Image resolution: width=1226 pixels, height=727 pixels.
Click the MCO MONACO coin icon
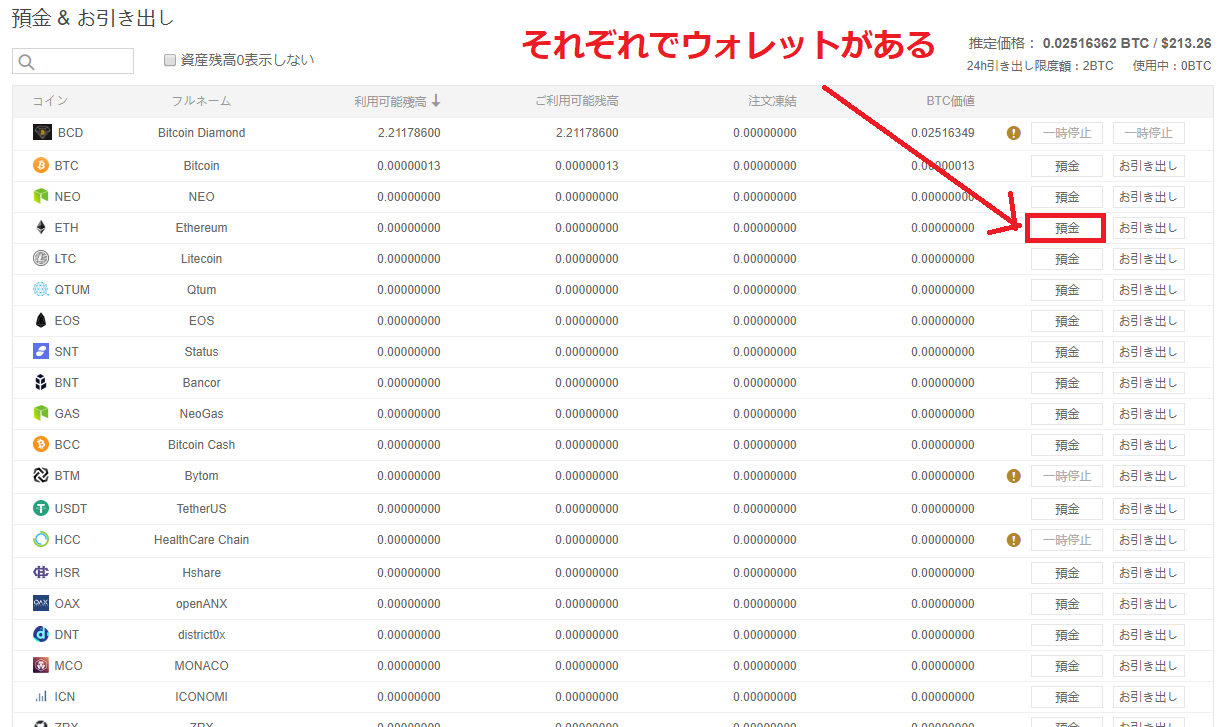tap(41, 666)
